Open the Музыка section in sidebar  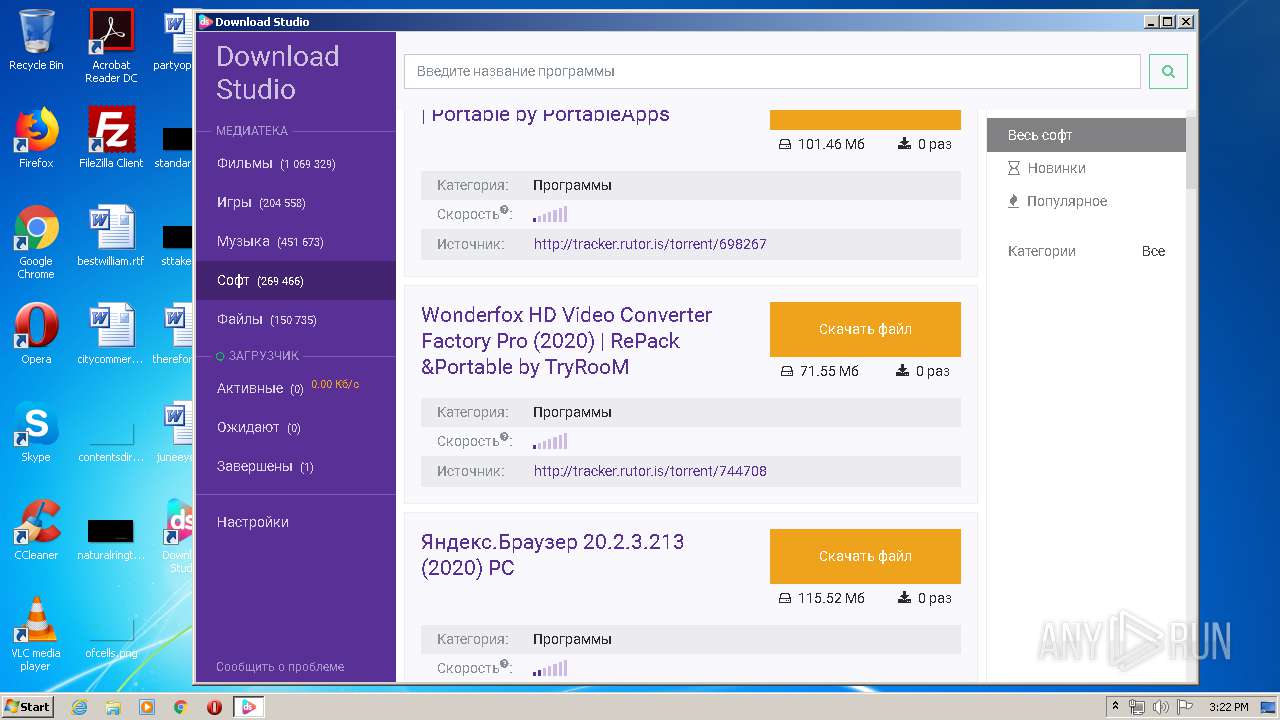tap(296, 241)
